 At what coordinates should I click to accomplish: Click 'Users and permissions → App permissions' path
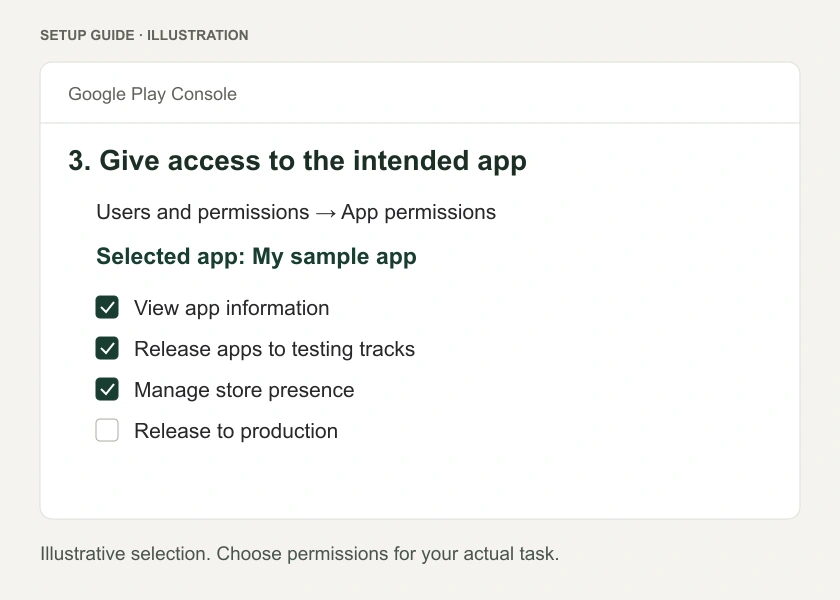(x=296, y=212)
